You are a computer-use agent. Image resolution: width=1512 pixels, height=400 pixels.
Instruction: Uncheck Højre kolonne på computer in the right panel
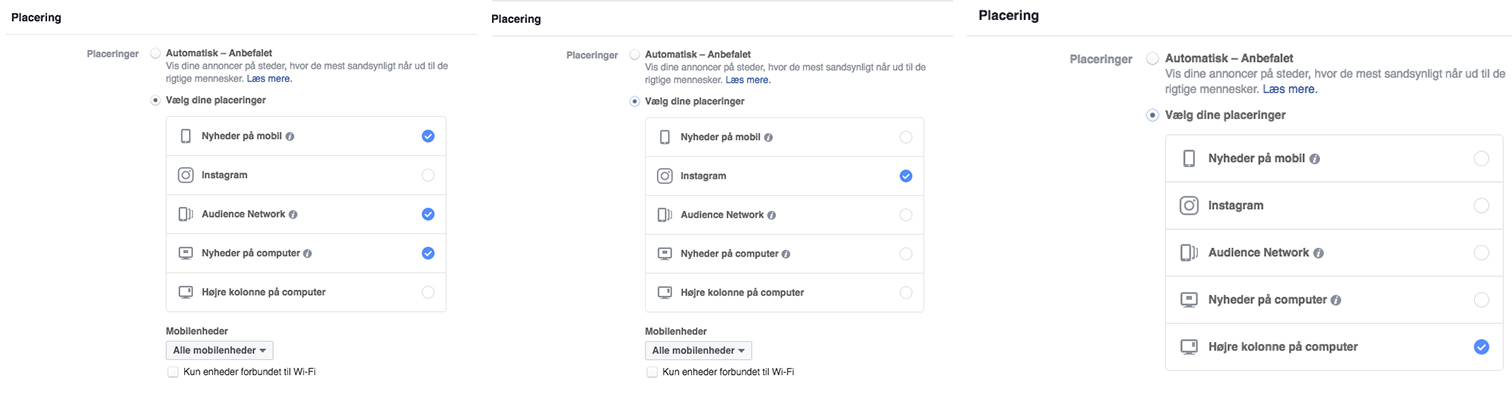point(1482,347)
